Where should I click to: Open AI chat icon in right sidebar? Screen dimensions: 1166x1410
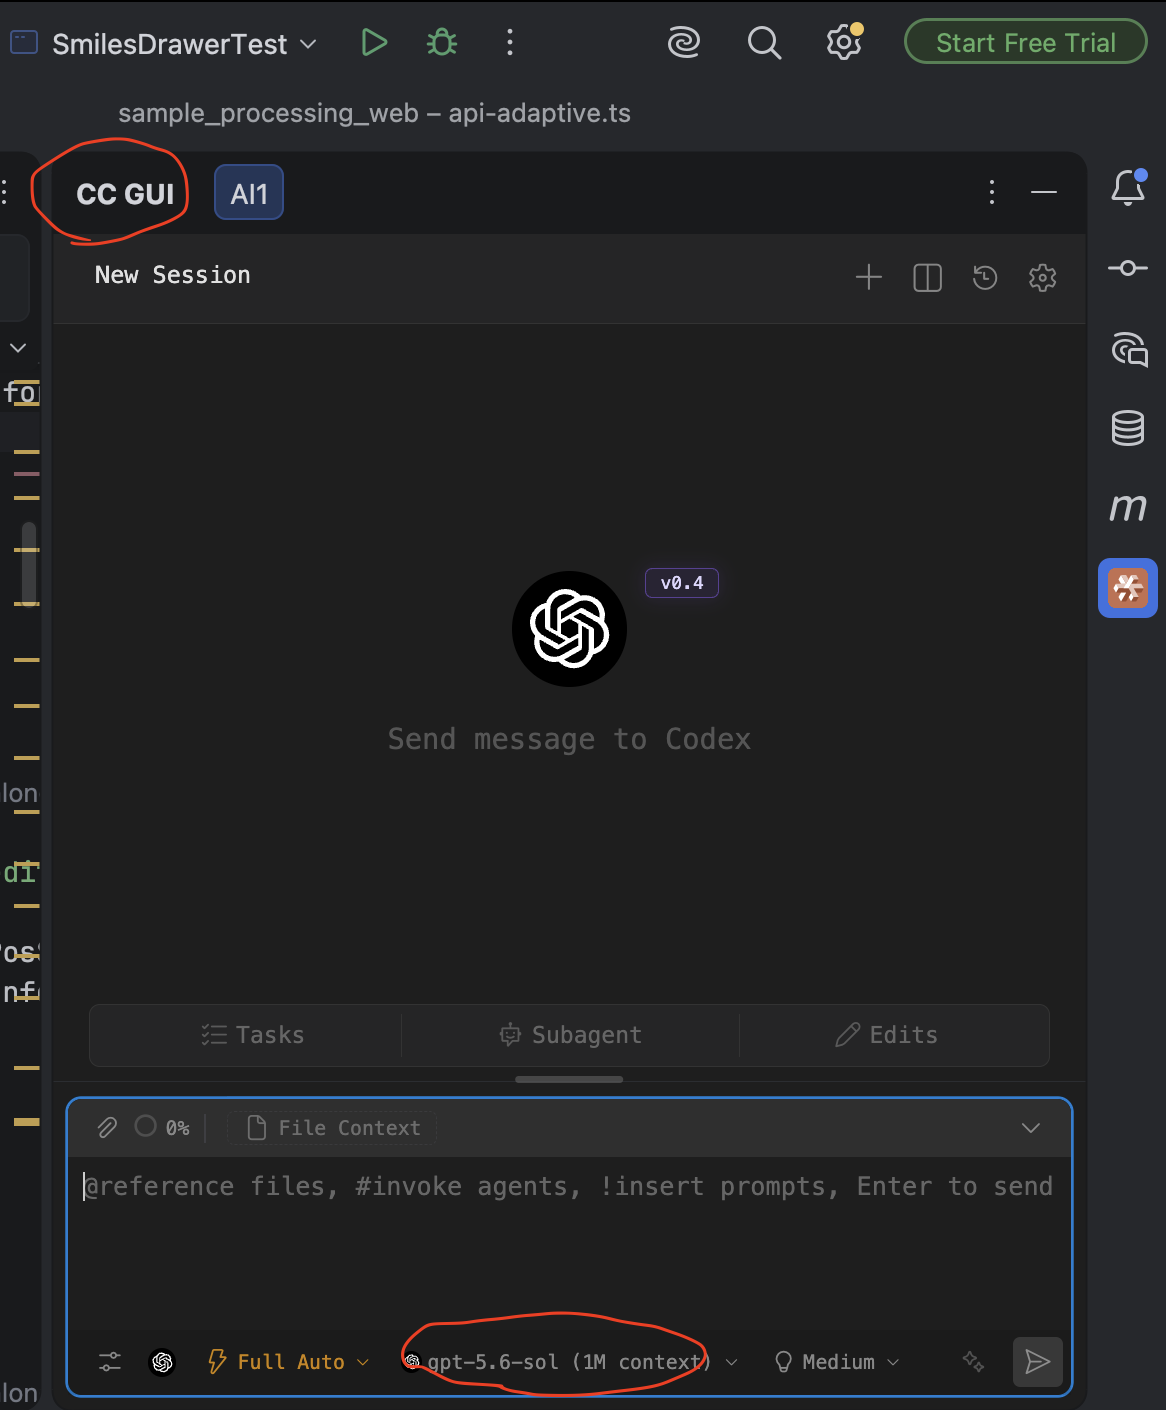pos(1129,349)
